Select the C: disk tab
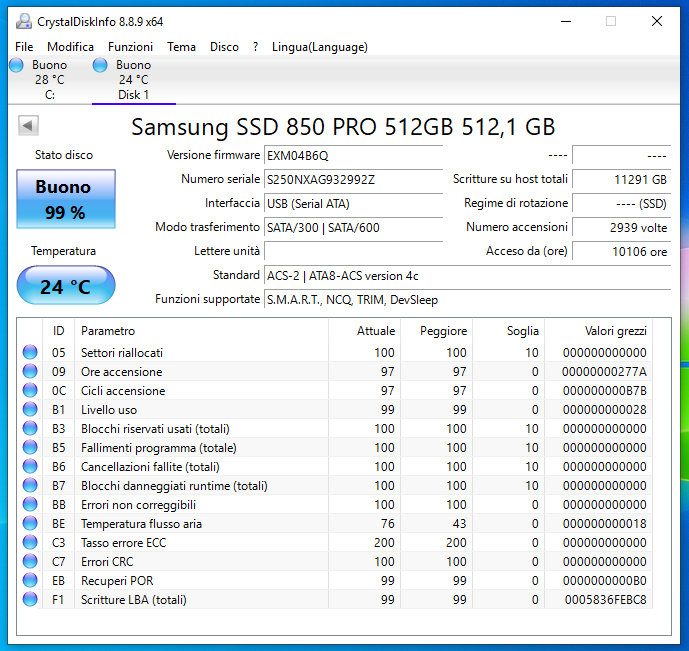Image resolution: width=689 pixels, height=651 pixels. click(x=49, y=80)
